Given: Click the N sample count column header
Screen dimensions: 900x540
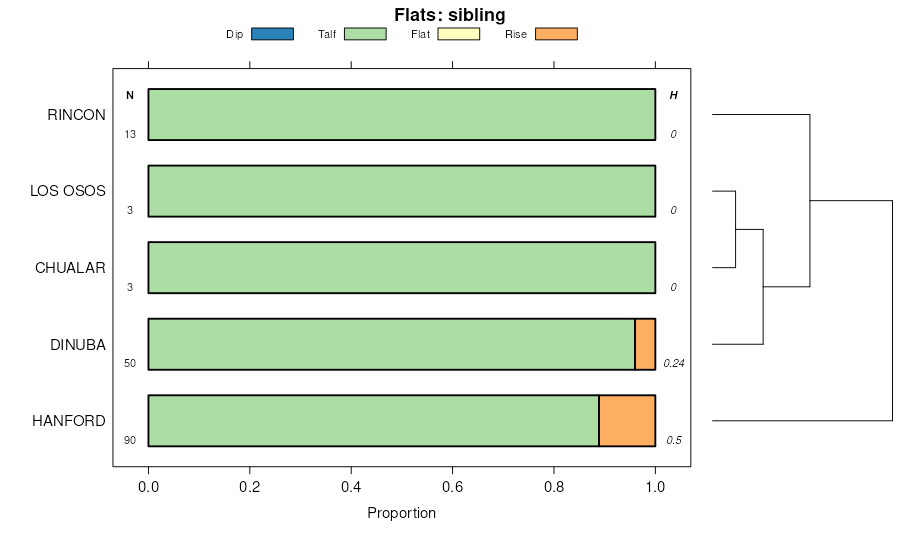Looking at the screenshot, I should coord(130,96).
